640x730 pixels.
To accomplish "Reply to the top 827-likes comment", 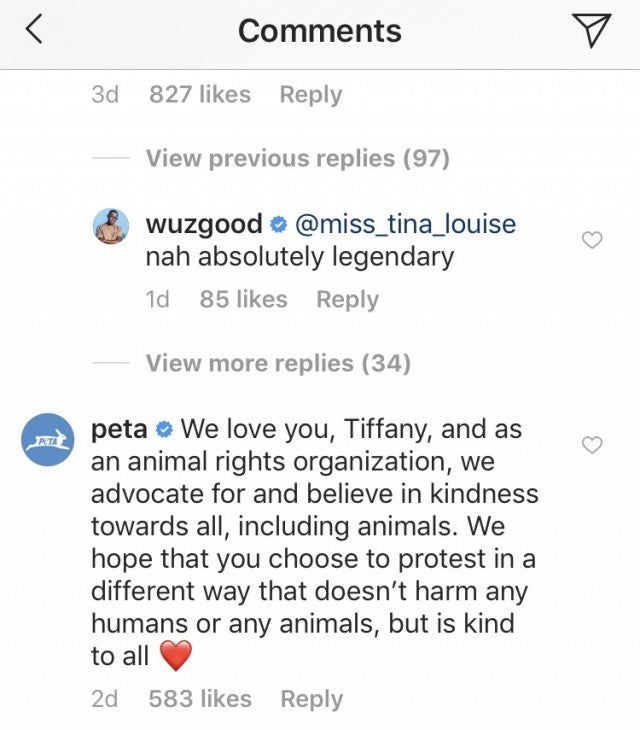I will click(310, 95).
